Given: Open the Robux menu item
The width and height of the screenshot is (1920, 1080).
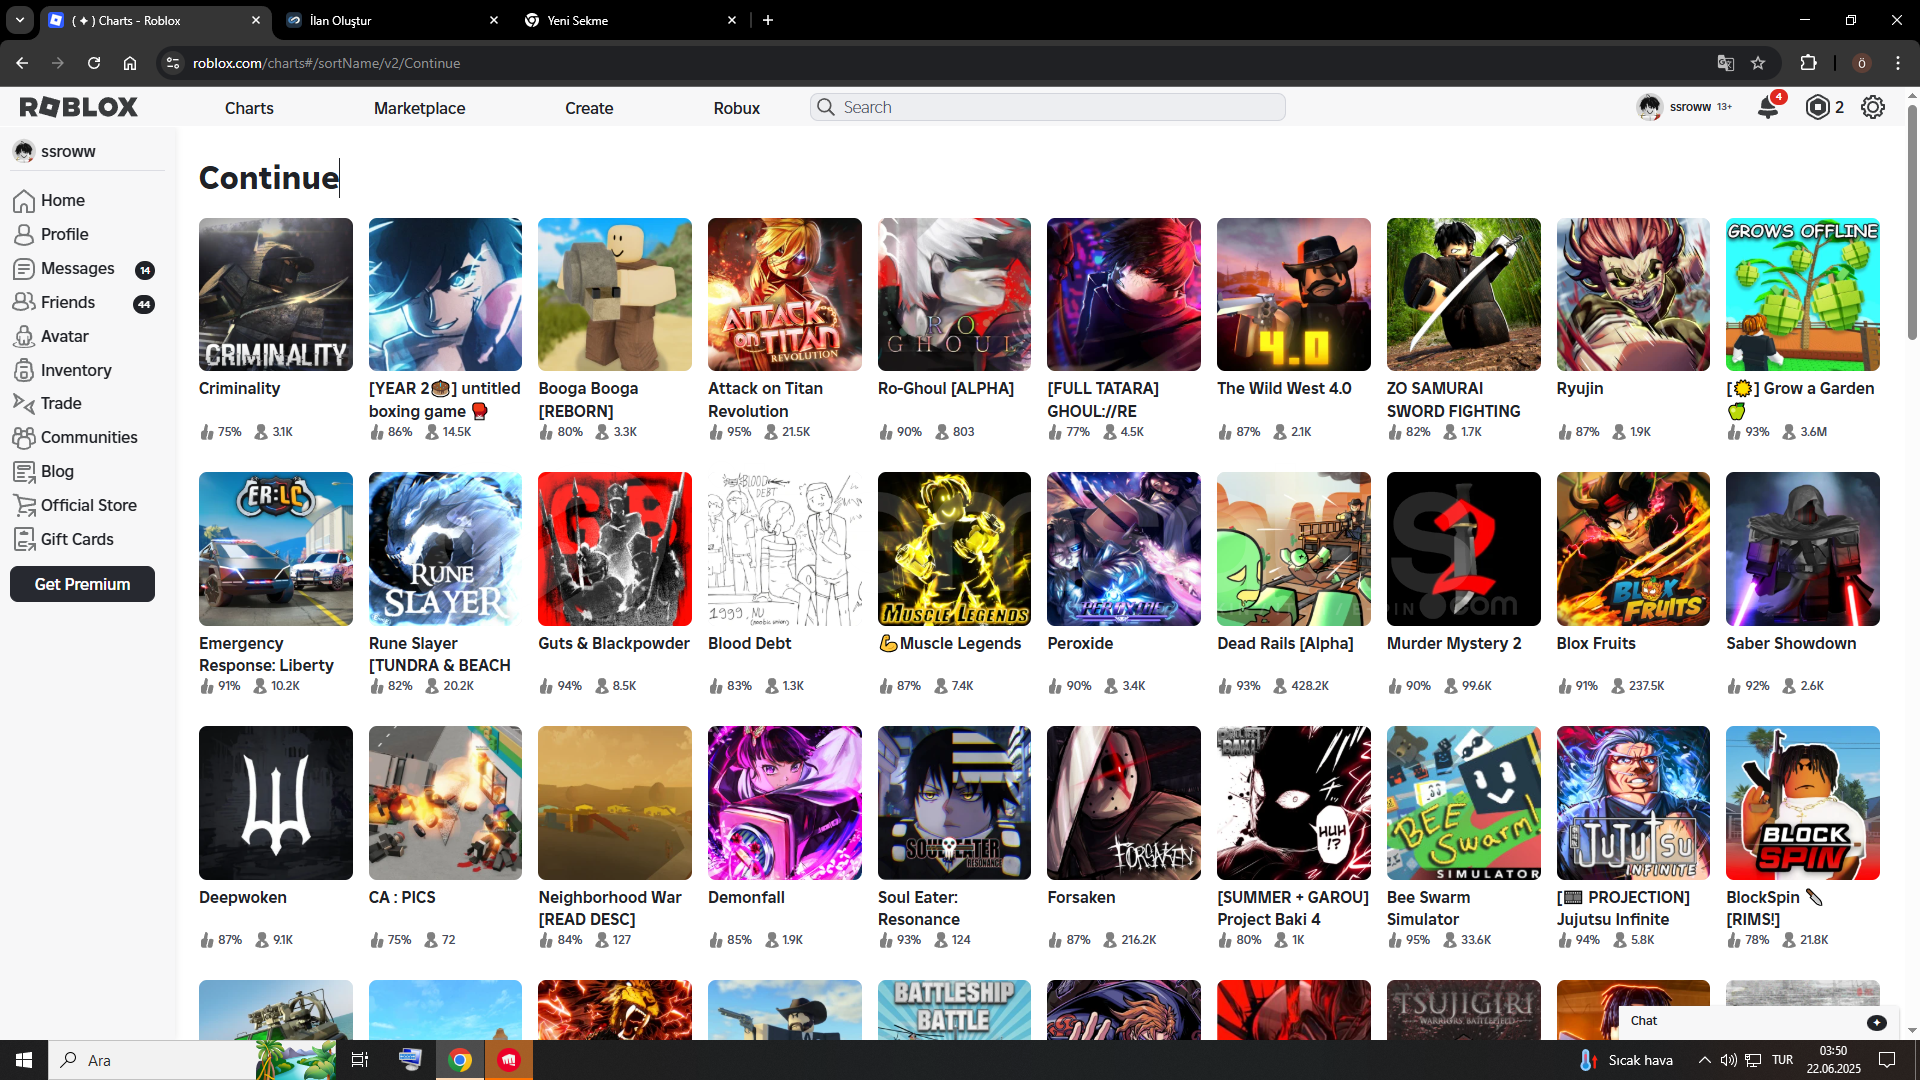Looking at the screenshot, I should pyautogui.click(x=737, y=108).
